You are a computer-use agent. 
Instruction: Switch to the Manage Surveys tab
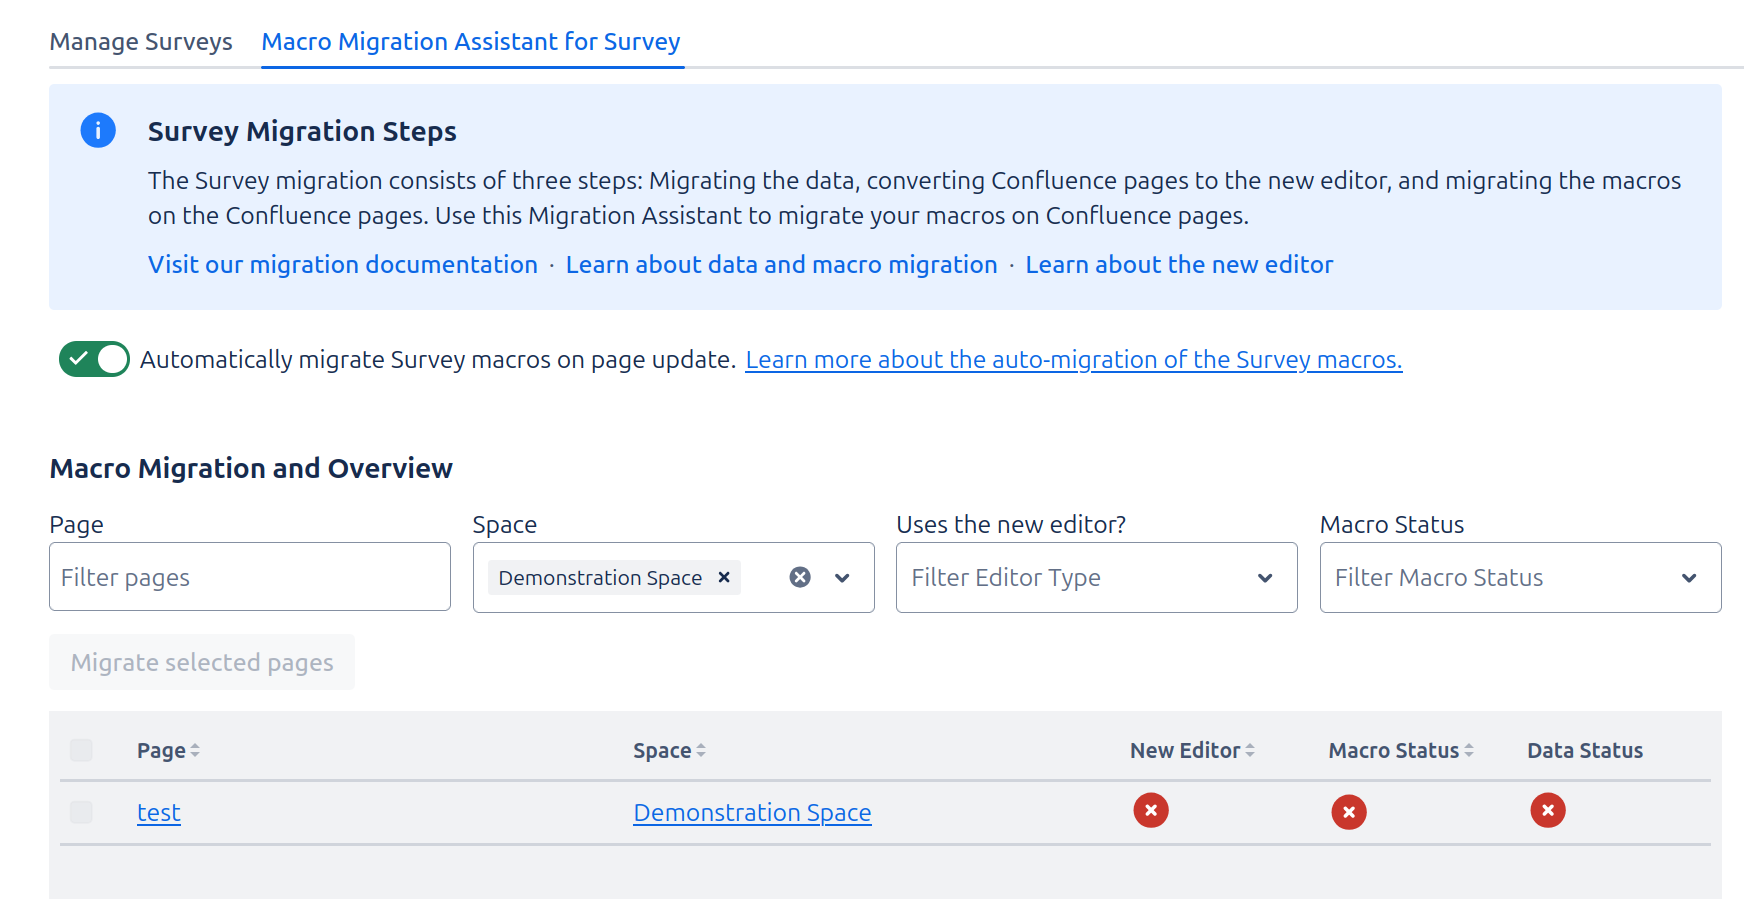141,42
